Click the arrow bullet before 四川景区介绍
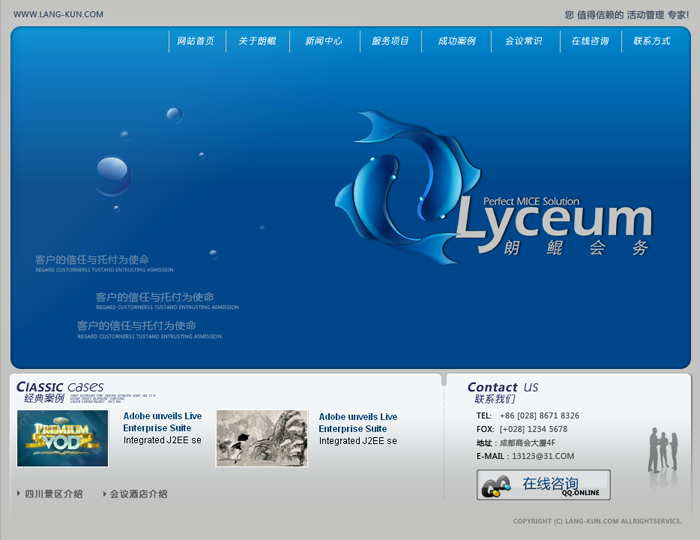 click(18, 493)
